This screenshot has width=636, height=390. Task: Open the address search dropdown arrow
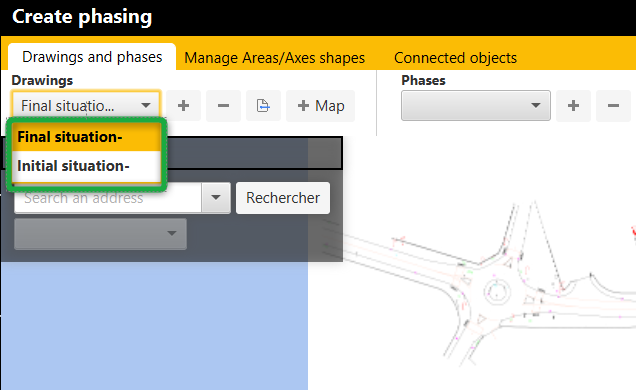point(216,197)
